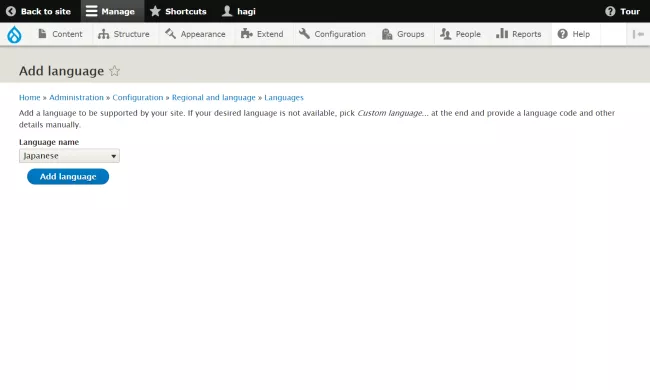Open the hagi user tab

coord(239,11)
